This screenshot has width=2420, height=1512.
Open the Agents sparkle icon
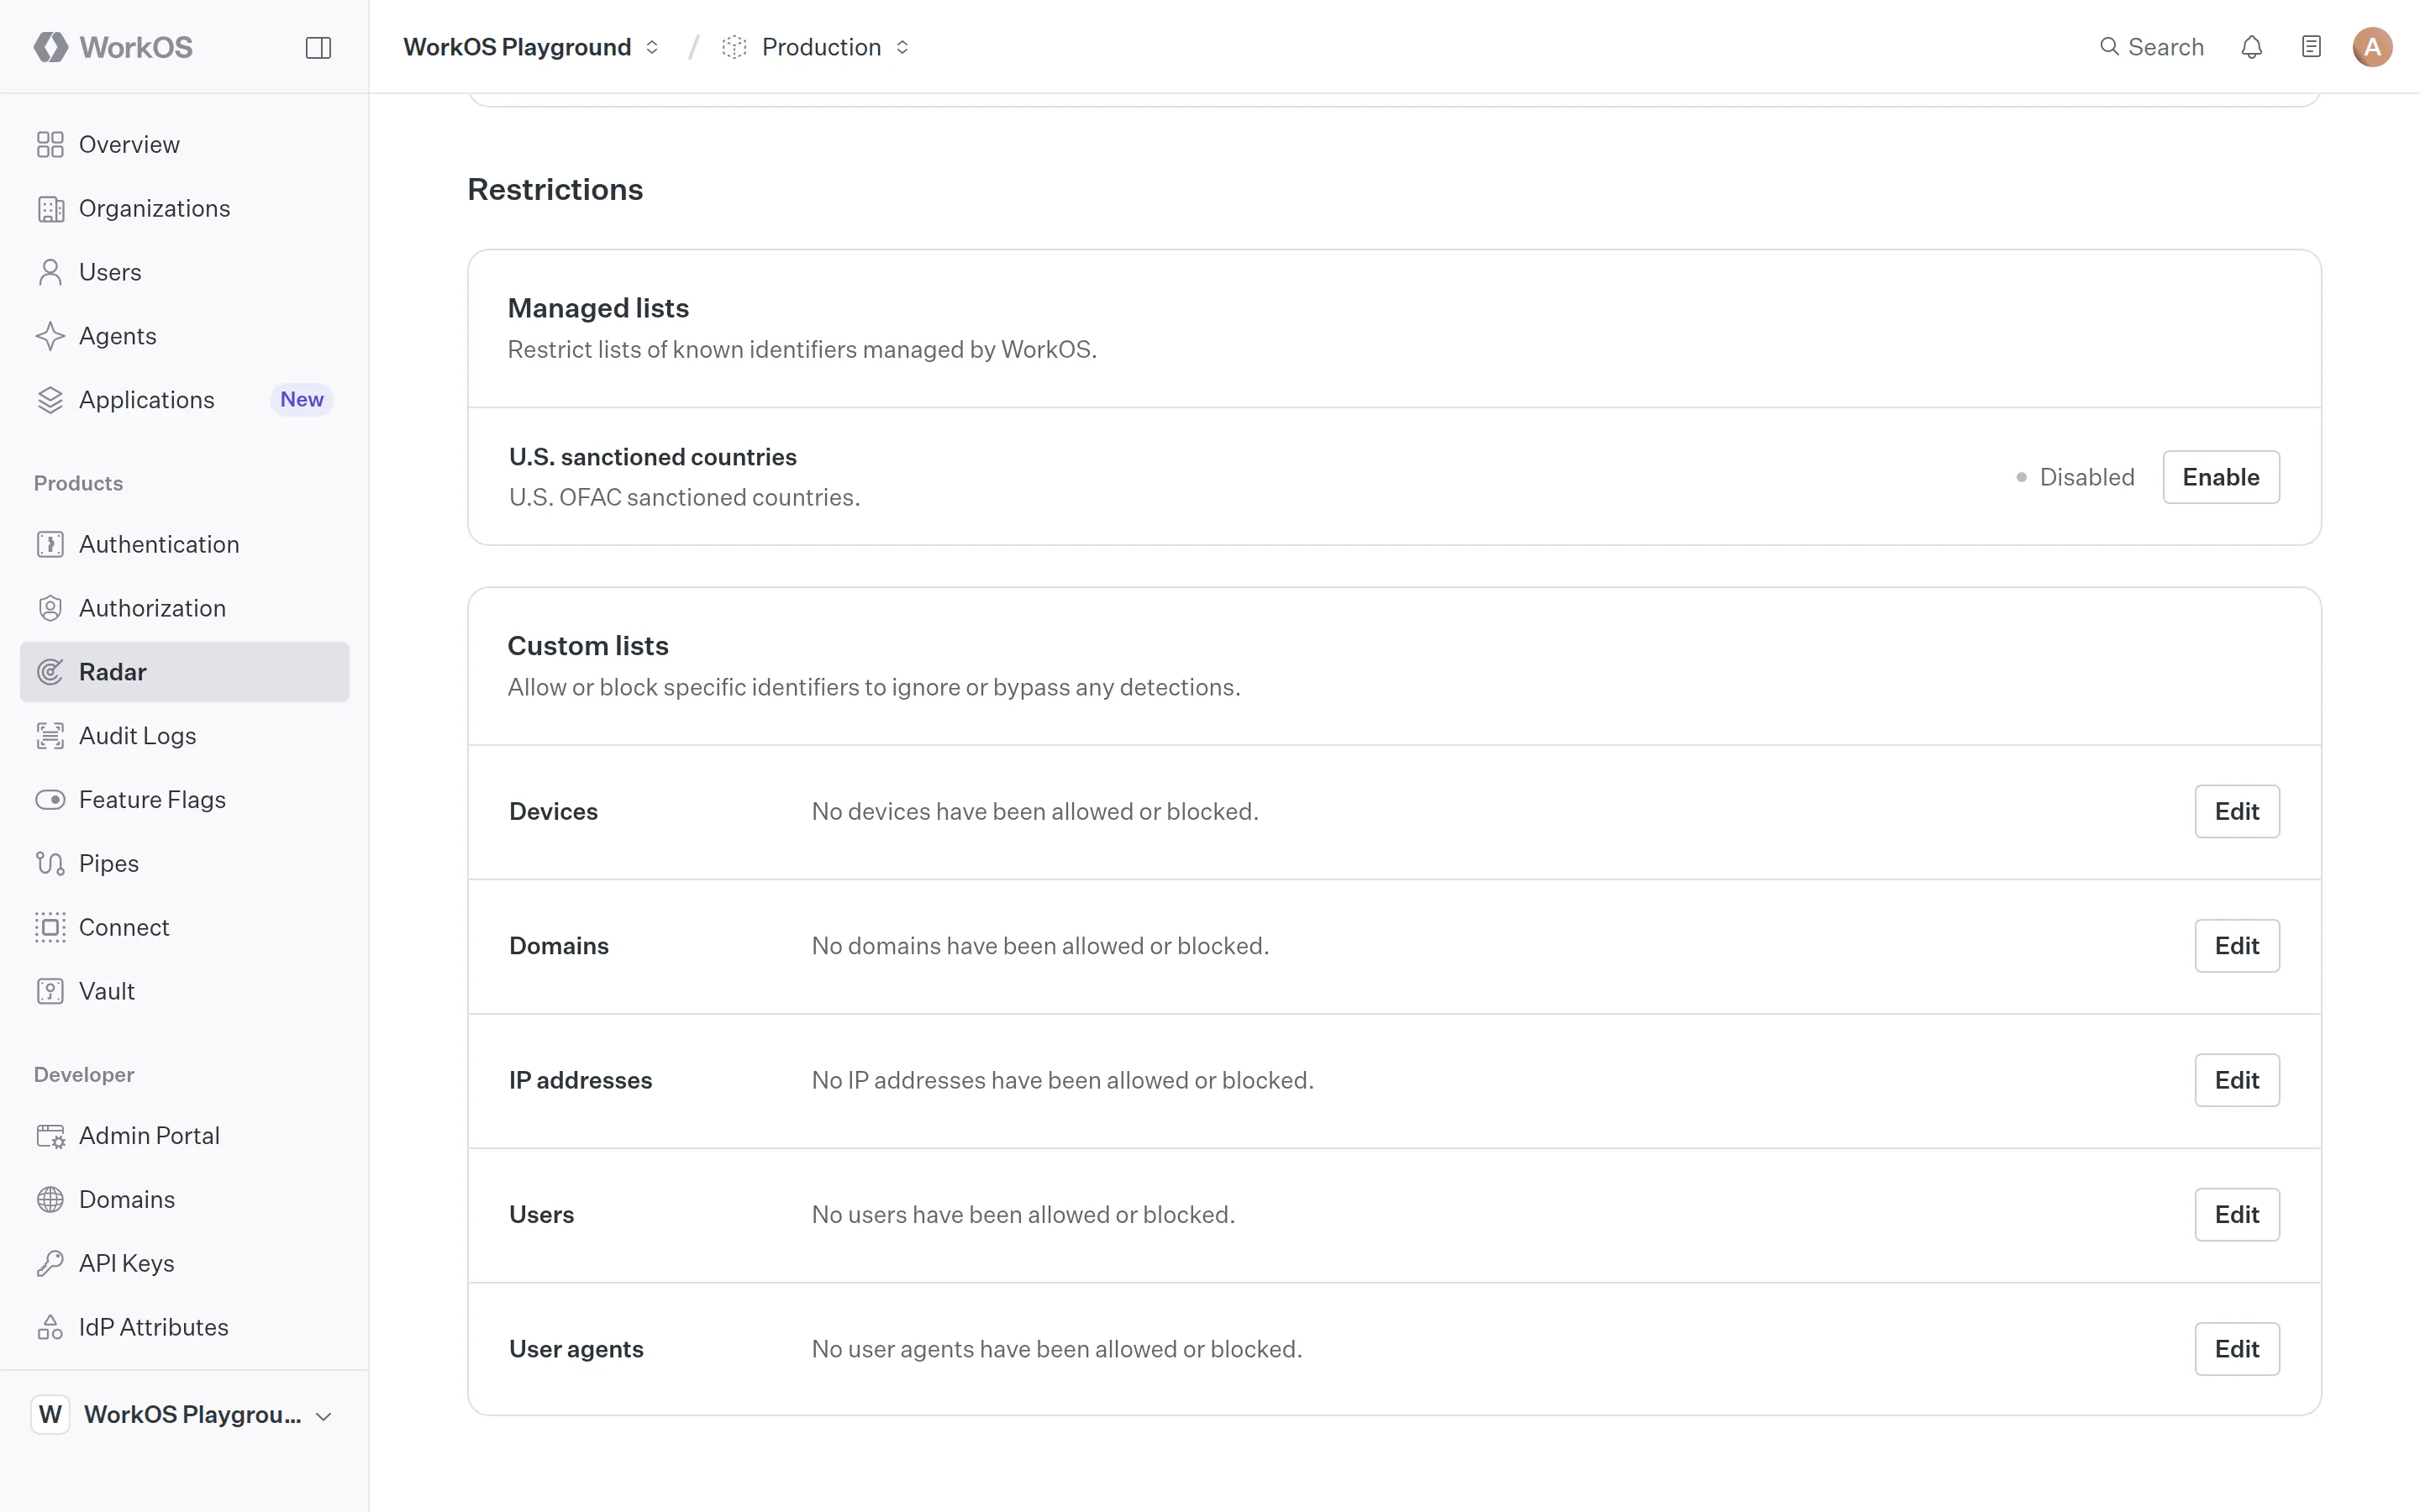(50, 336)
